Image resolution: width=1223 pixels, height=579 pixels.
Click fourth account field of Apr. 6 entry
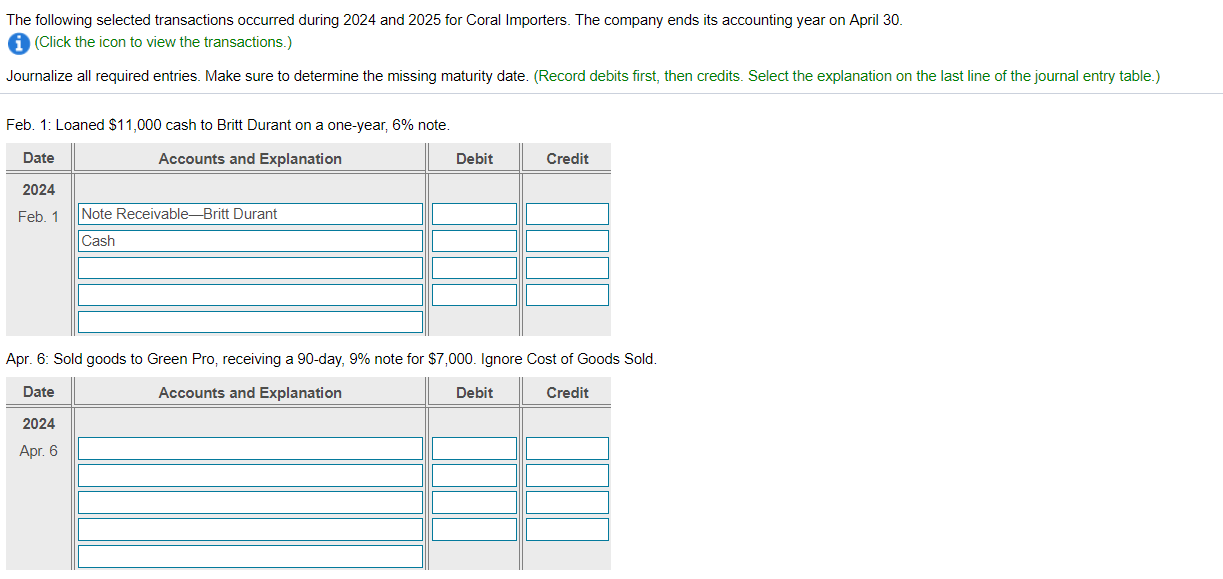pos(250,529)
